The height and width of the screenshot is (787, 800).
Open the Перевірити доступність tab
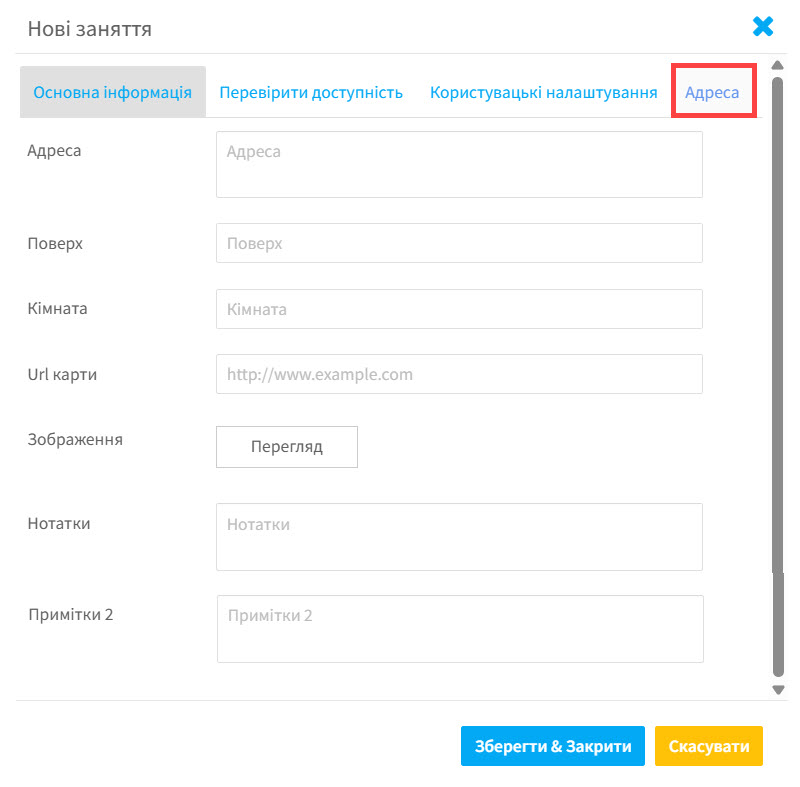coord(311,92)
